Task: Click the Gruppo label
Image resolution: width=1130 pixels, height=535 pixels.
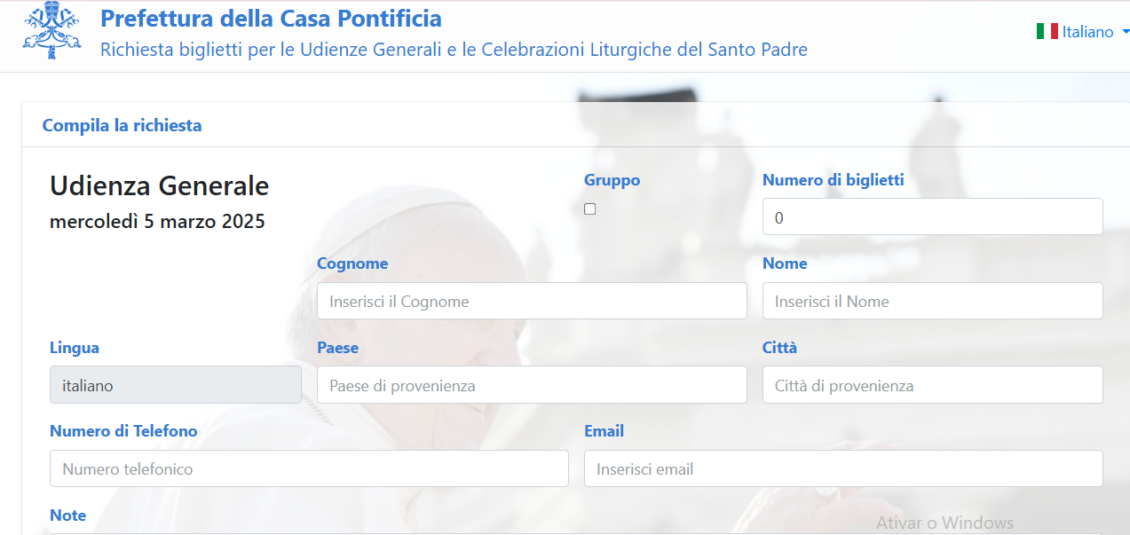Action: point(612,180)
